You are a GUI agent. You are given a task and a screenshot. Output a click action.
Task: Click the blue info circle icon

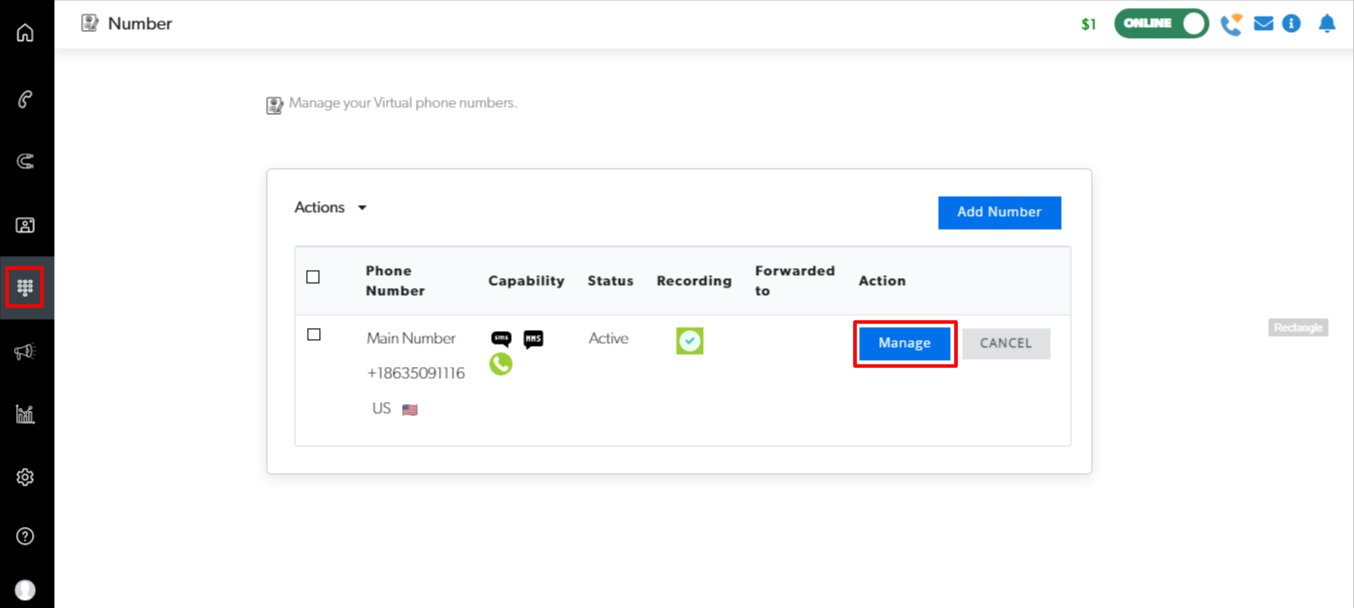pos(1291,24)
